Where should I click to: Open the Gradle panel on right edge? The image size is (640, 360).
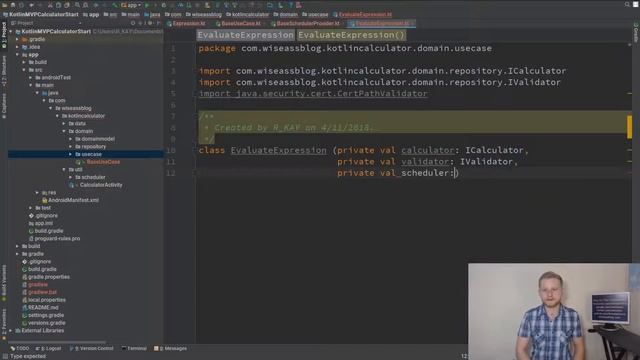point(636,32)
